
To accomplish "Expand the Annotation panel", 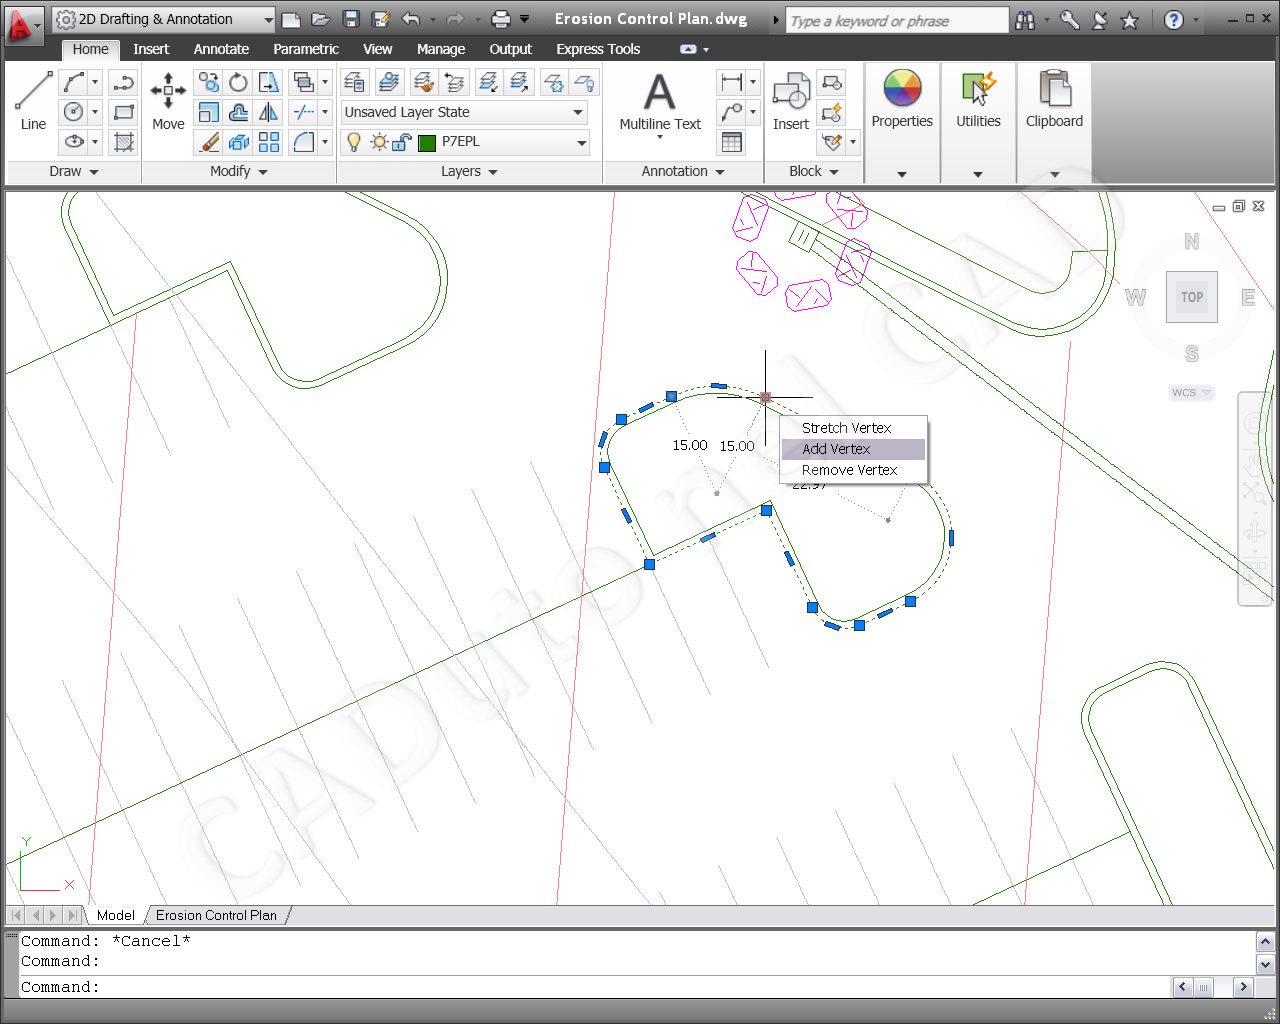I will pyautogui.click(x=682, y=171).
